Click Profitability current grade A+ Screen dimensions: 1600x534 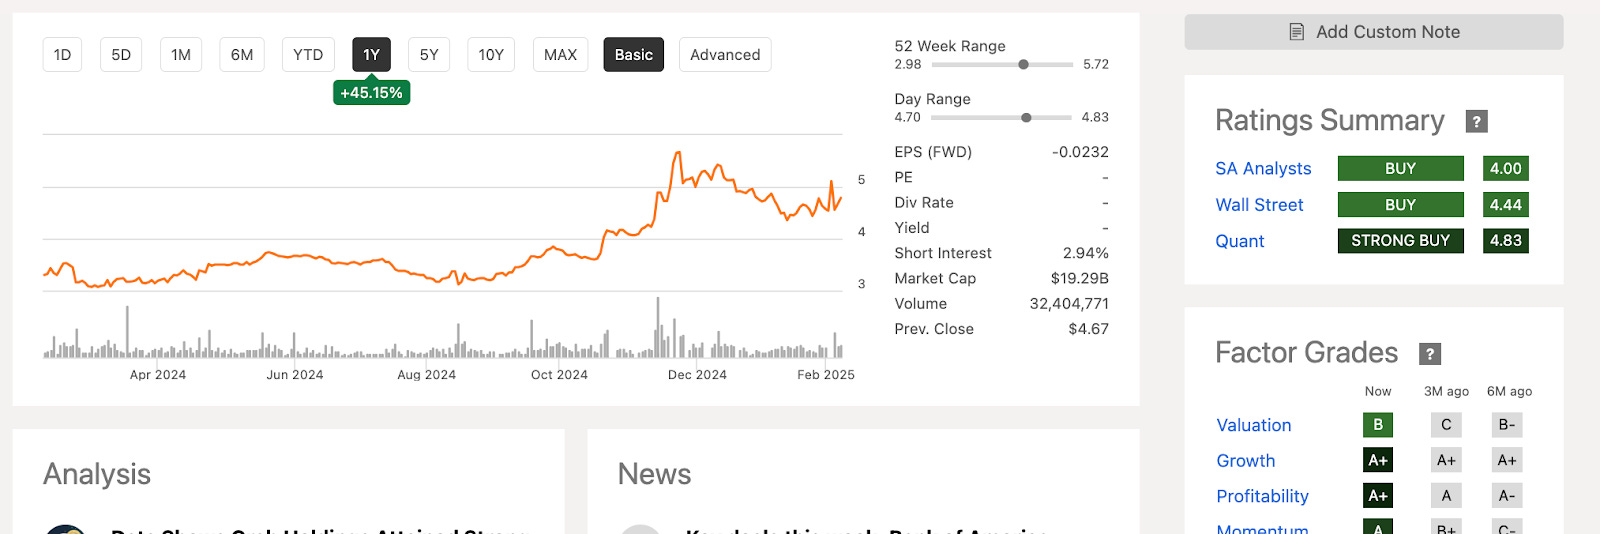pos(1378,496)
